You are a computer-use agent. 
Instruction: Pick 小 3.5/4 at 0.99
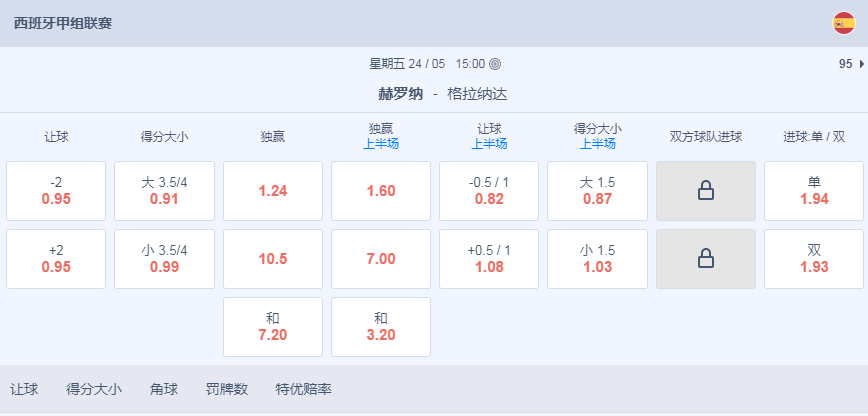[164, 259]
